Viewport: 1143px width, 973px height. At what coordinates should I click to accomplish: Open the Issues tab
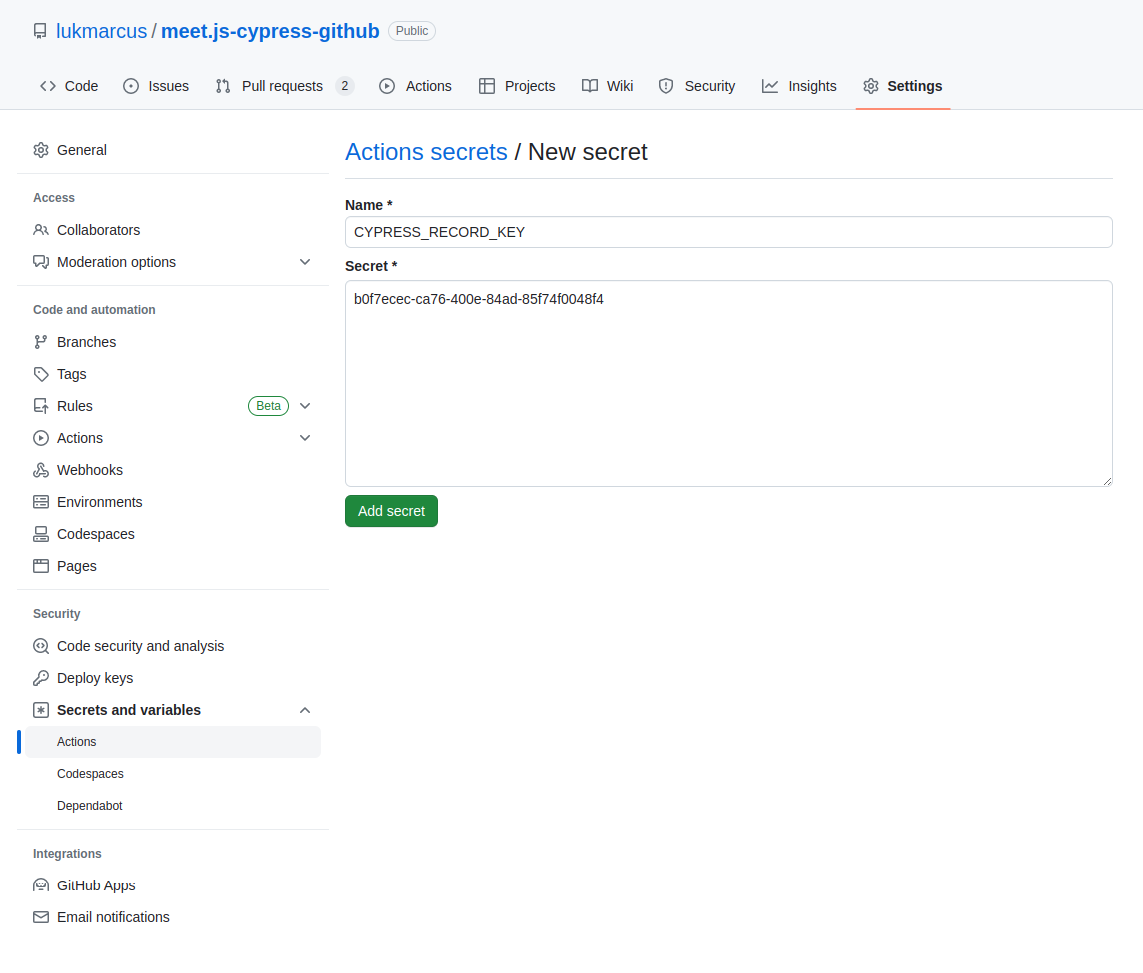pyautogui.click(x=156, y=86)
